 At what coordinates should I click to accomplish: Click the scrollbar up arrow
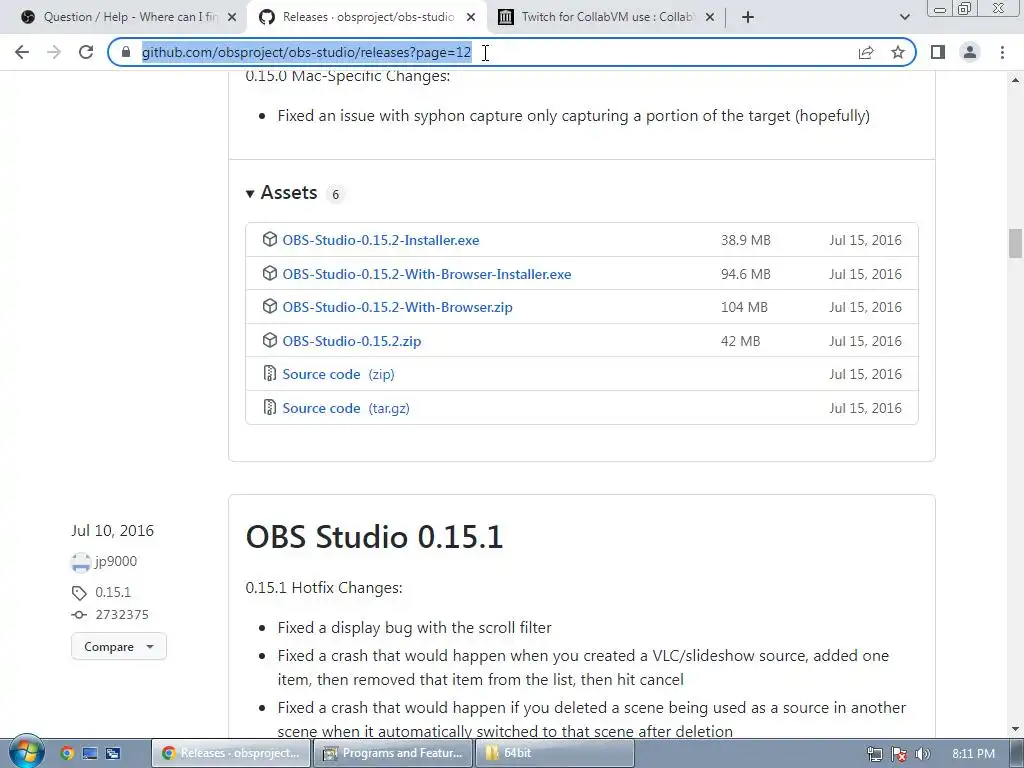1015,80
